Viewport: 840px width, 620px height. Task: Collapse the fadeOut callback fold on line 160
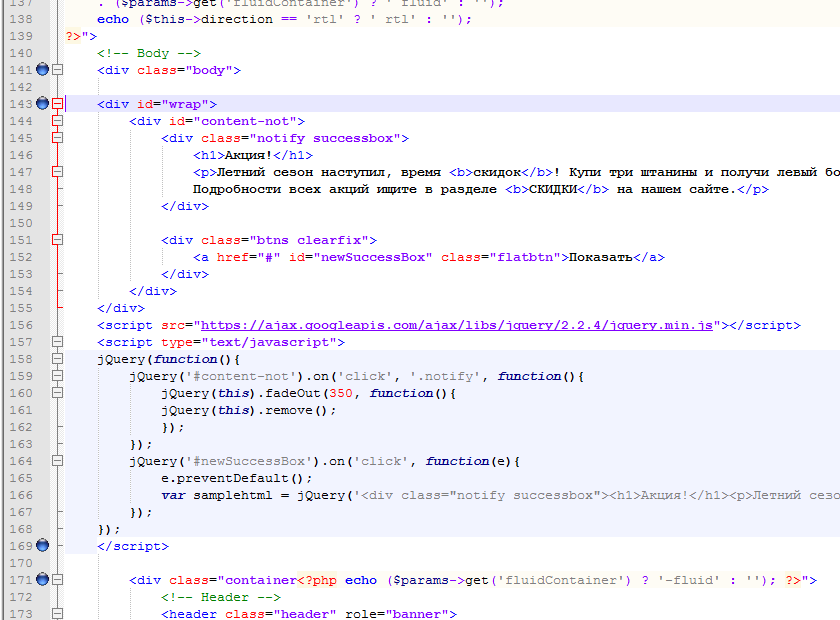[x=57, y=393]
